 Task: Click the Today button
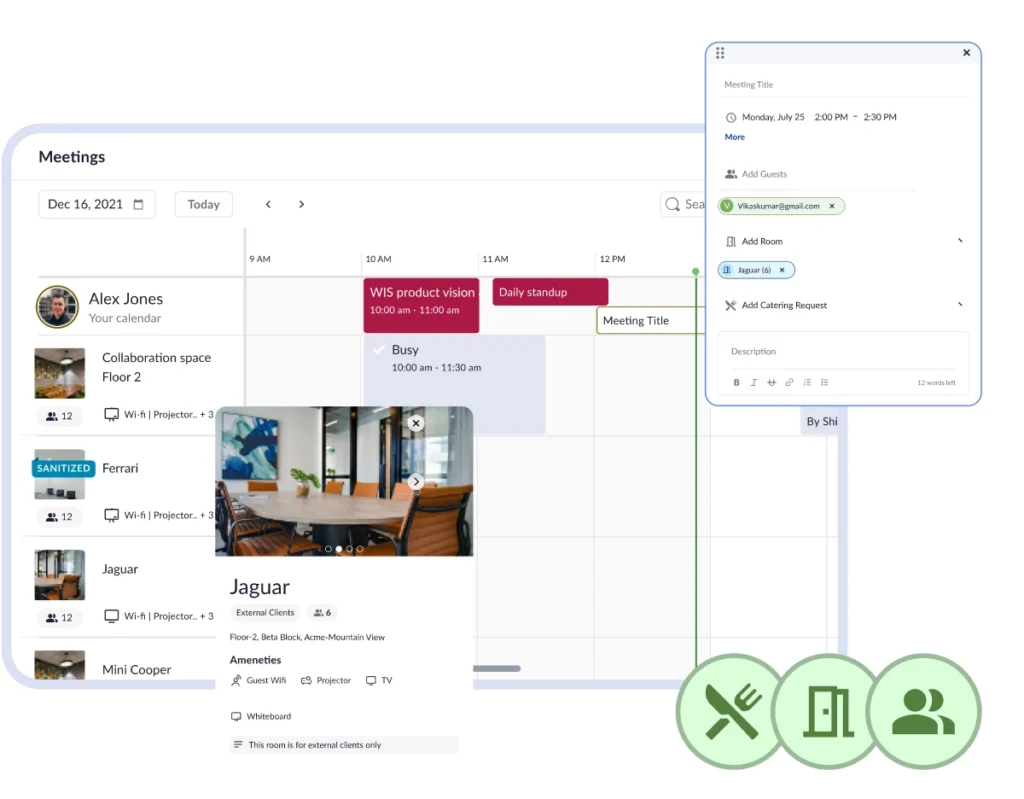coord(203,204)
